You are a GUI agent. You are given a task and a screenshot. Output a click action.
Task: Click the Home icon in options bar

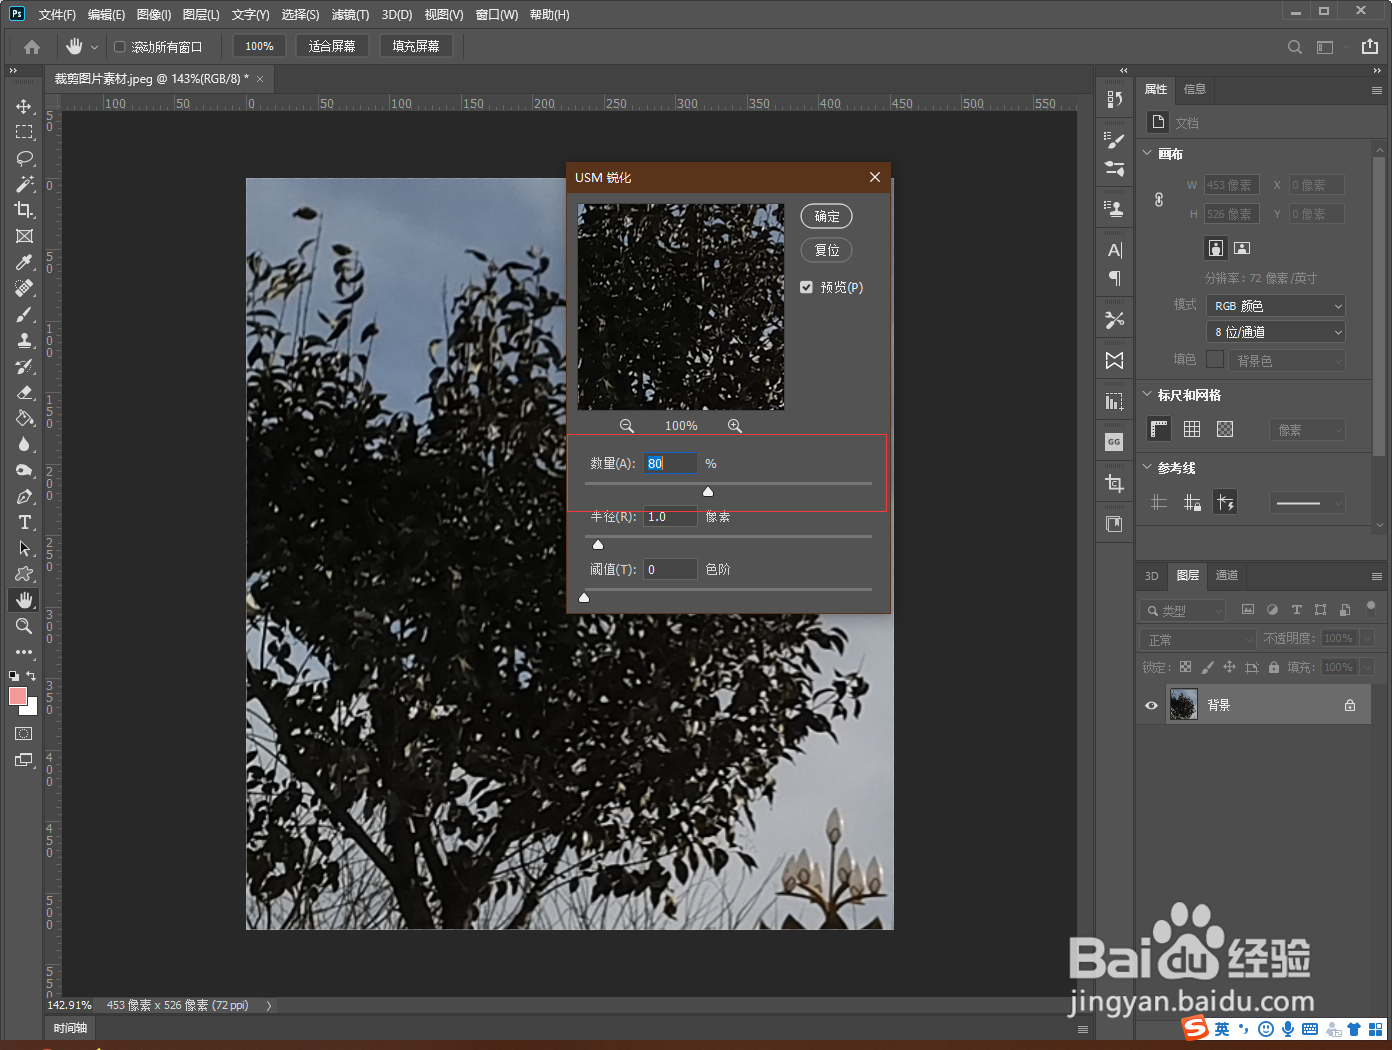point(32,47)
